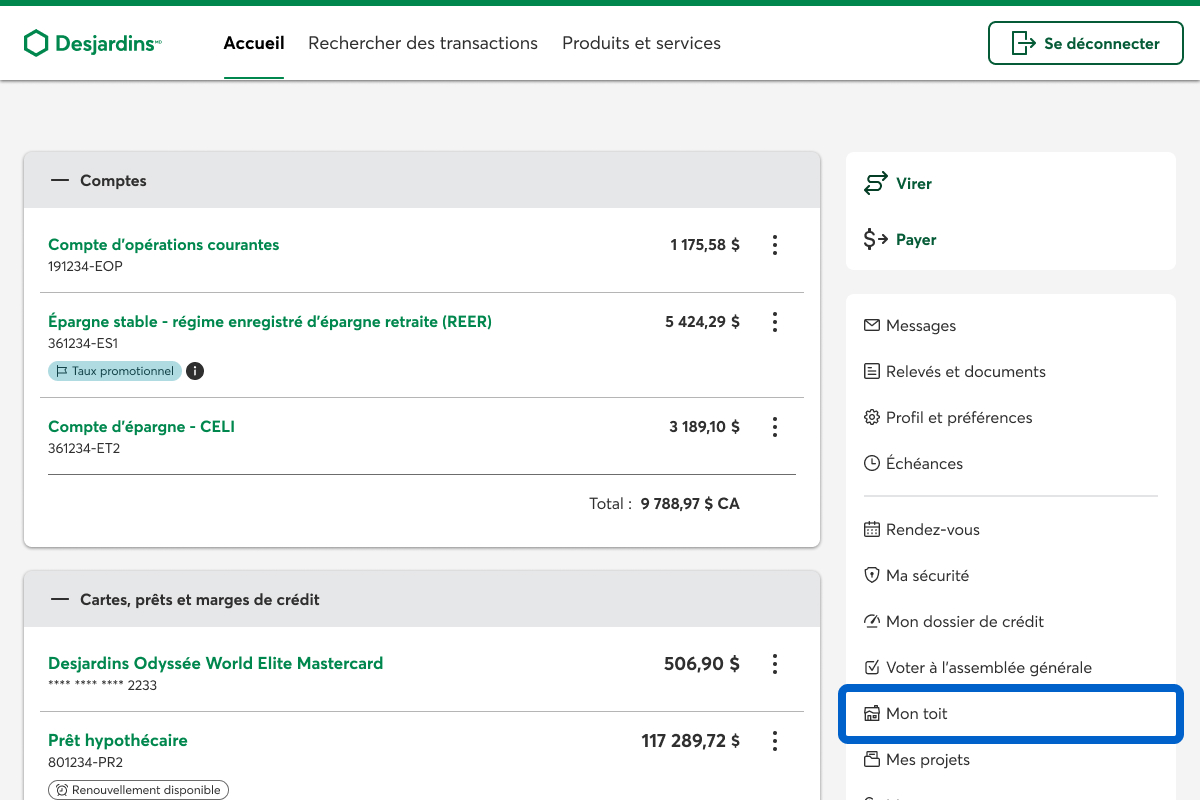Click the Payer dollar icon
The height and width of the screenshot is (800, 1200).
876,240
